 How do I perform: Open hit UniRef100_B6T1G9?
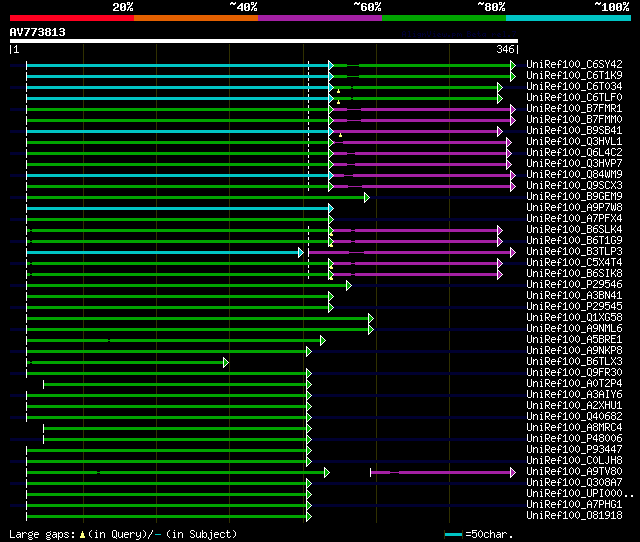click(574, 241)
